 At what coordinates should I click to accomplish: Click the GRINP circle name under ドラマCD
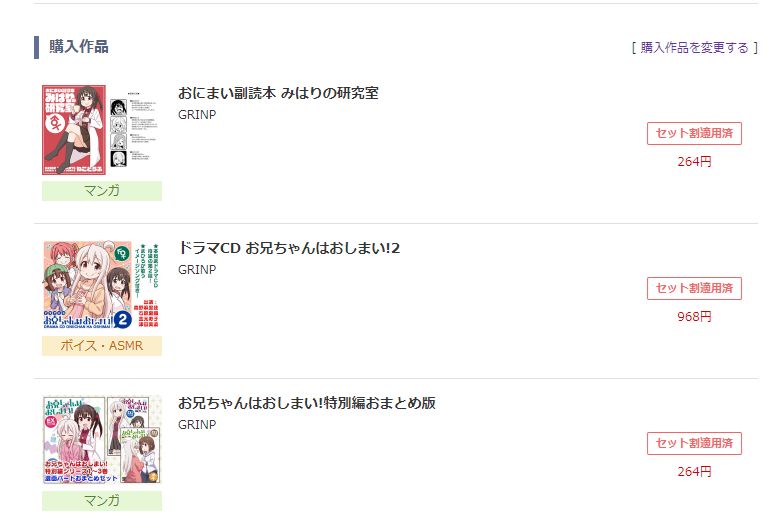tap(197, 269)
